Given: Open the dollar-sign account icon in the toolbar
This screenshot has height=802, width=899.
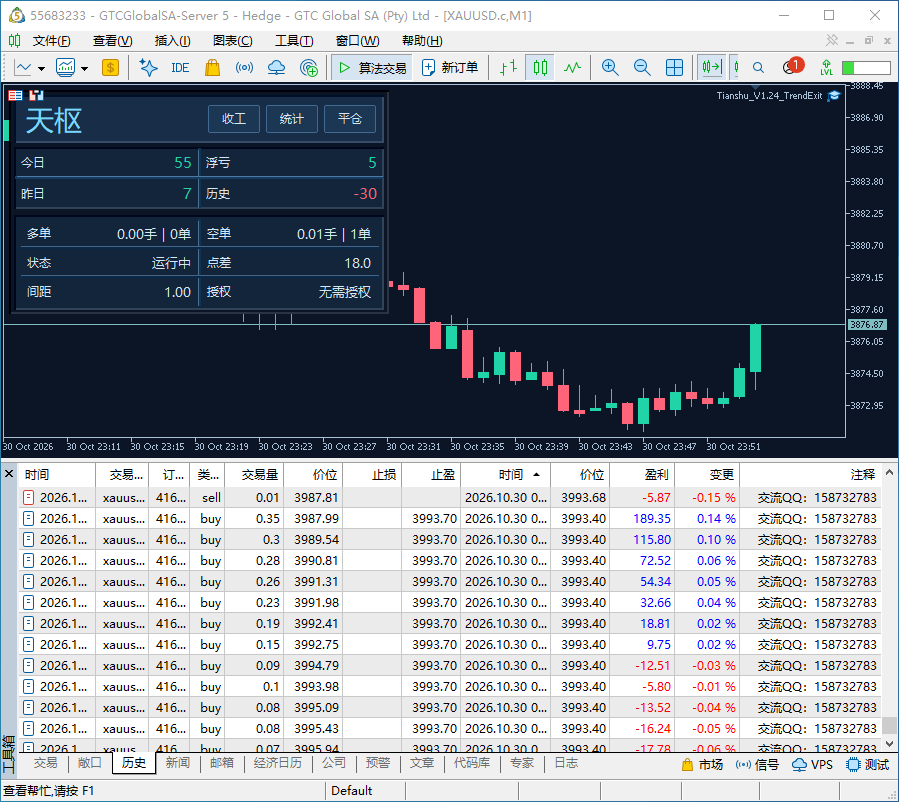Looking at the screenshot, I should coord(110,68).
